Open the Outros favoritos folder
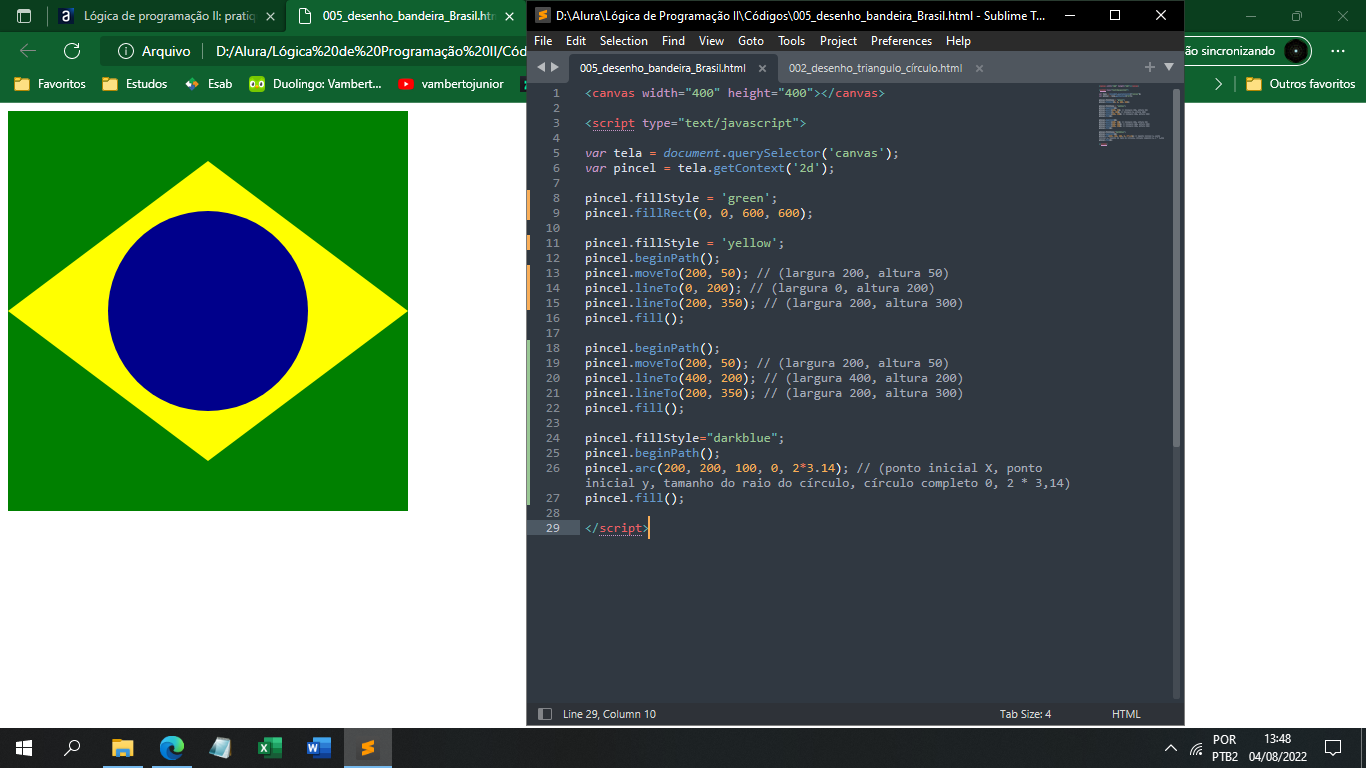Screen dimensions: 1366x768 [1300, 84]
